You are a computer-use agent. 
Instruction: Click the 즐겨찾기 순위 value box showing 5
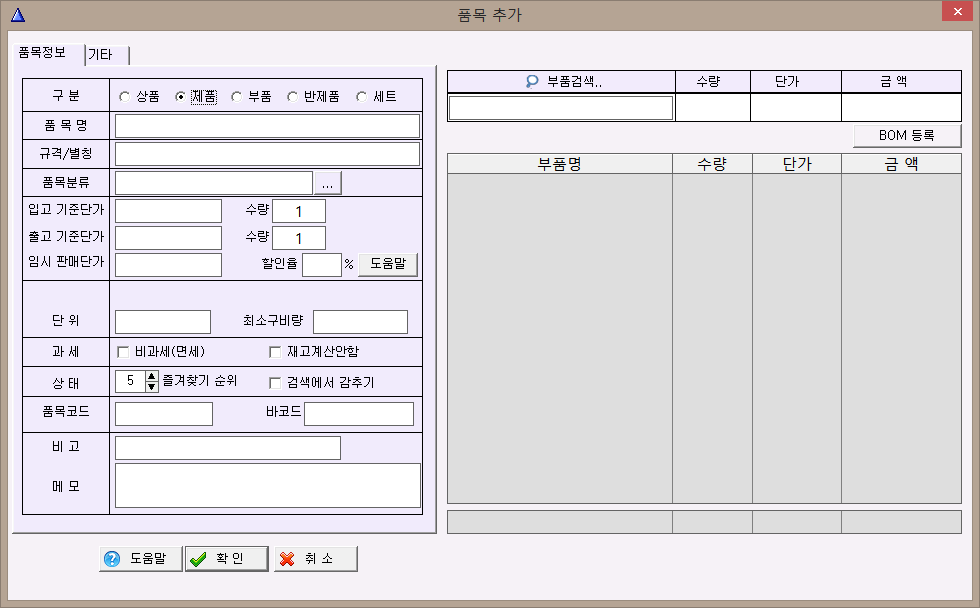pos(130,381)
